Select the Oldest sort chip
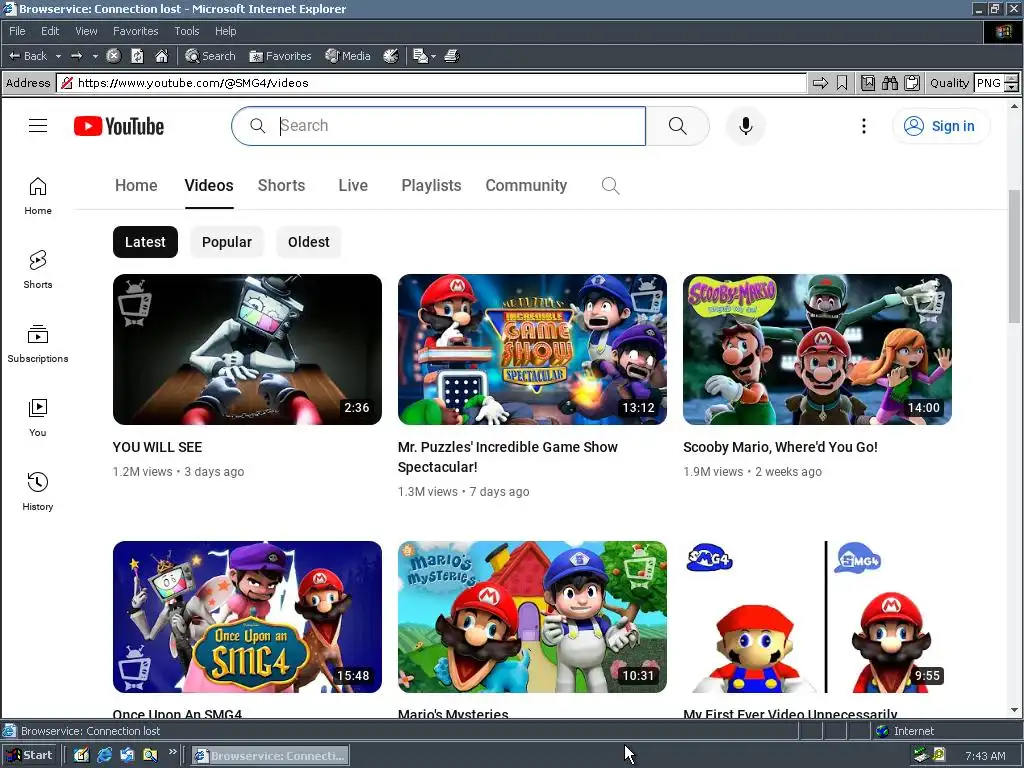 [x=309, y=242]
